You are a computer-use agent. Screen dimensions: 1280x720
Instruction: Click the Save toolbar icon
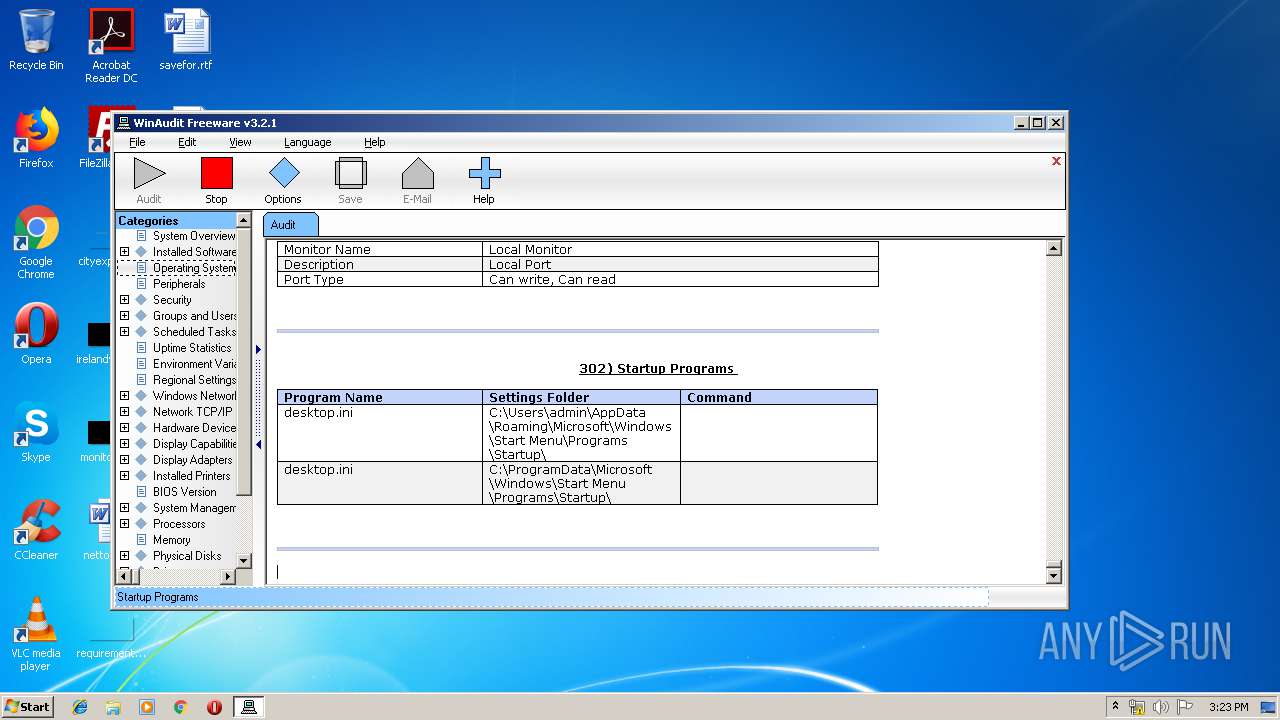pyautogui.click(x=350, y=174)
